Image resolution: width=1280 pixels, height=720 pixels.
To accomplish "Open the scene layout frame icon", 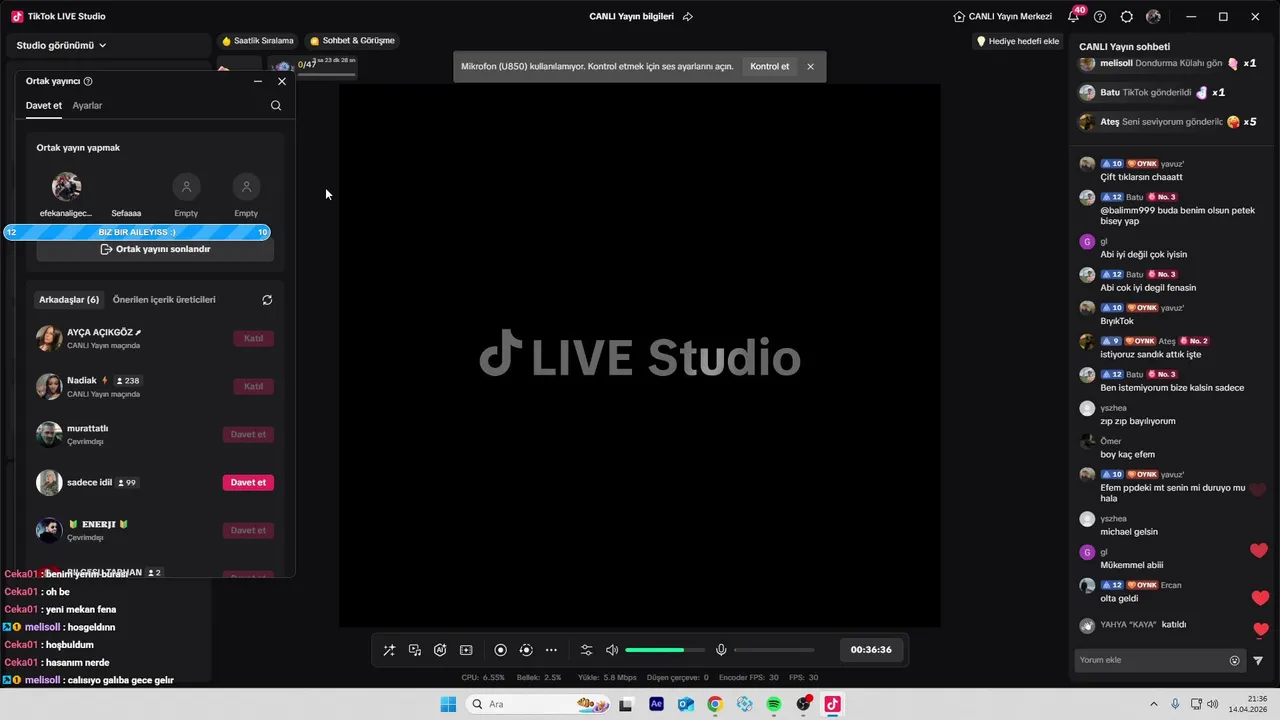I will (x=466, y=650).
